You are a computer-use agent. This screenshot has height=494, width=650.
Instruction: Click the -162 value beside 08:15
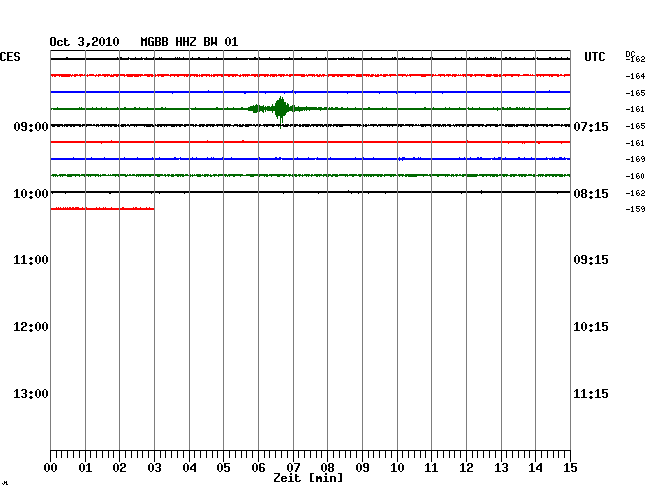pyautogui.click(x=635, y=193)
